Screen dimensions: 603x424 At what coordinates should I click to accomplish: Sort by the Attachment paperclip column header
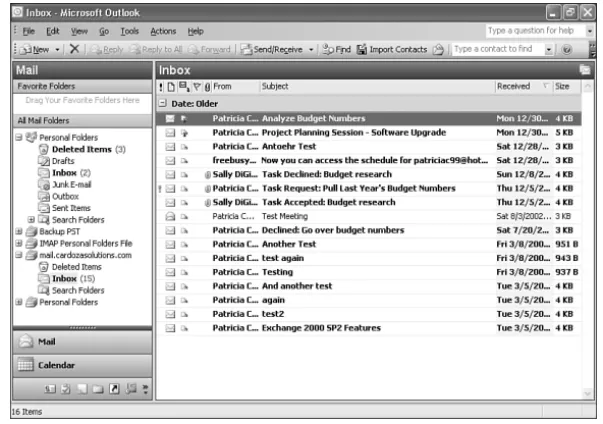pos(207,87)
